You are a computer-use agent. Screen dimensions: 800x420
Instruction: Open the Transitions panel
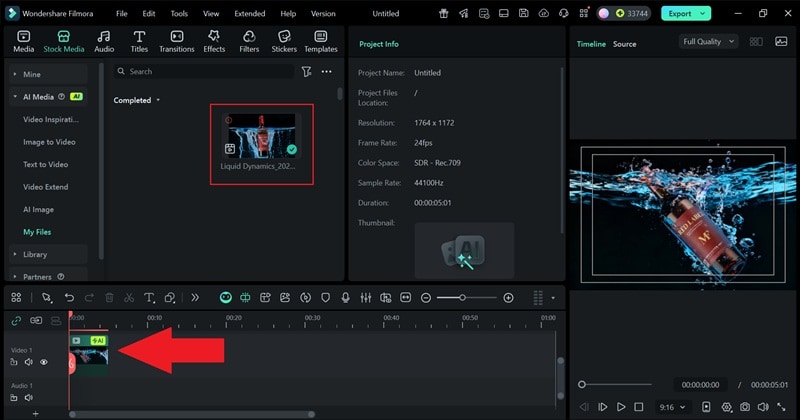tap(176, 41)
